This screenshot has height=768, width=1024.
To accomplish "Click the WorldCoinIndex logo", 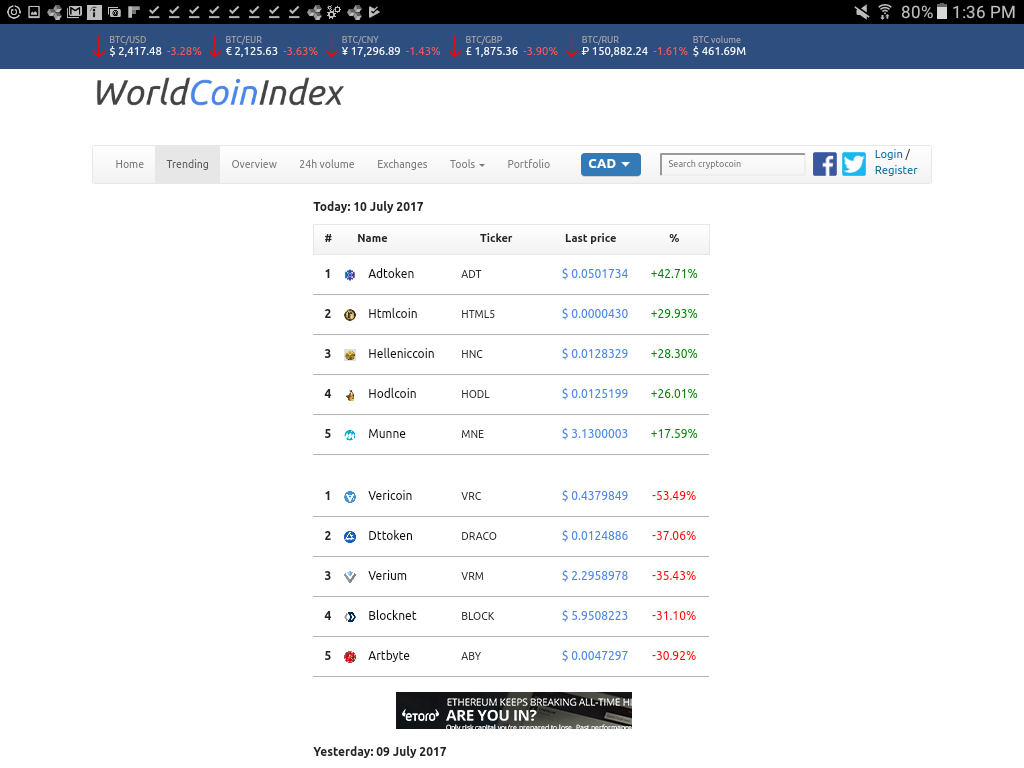I will tap(219, 93).
